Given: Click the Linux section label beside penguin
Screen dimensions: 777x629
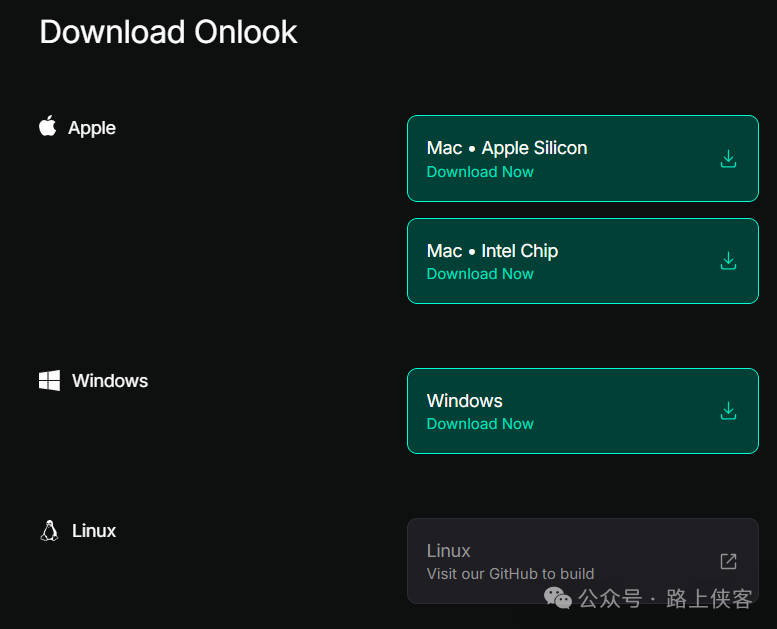Looking at the screenshot, I should click(x=94, y=531).
